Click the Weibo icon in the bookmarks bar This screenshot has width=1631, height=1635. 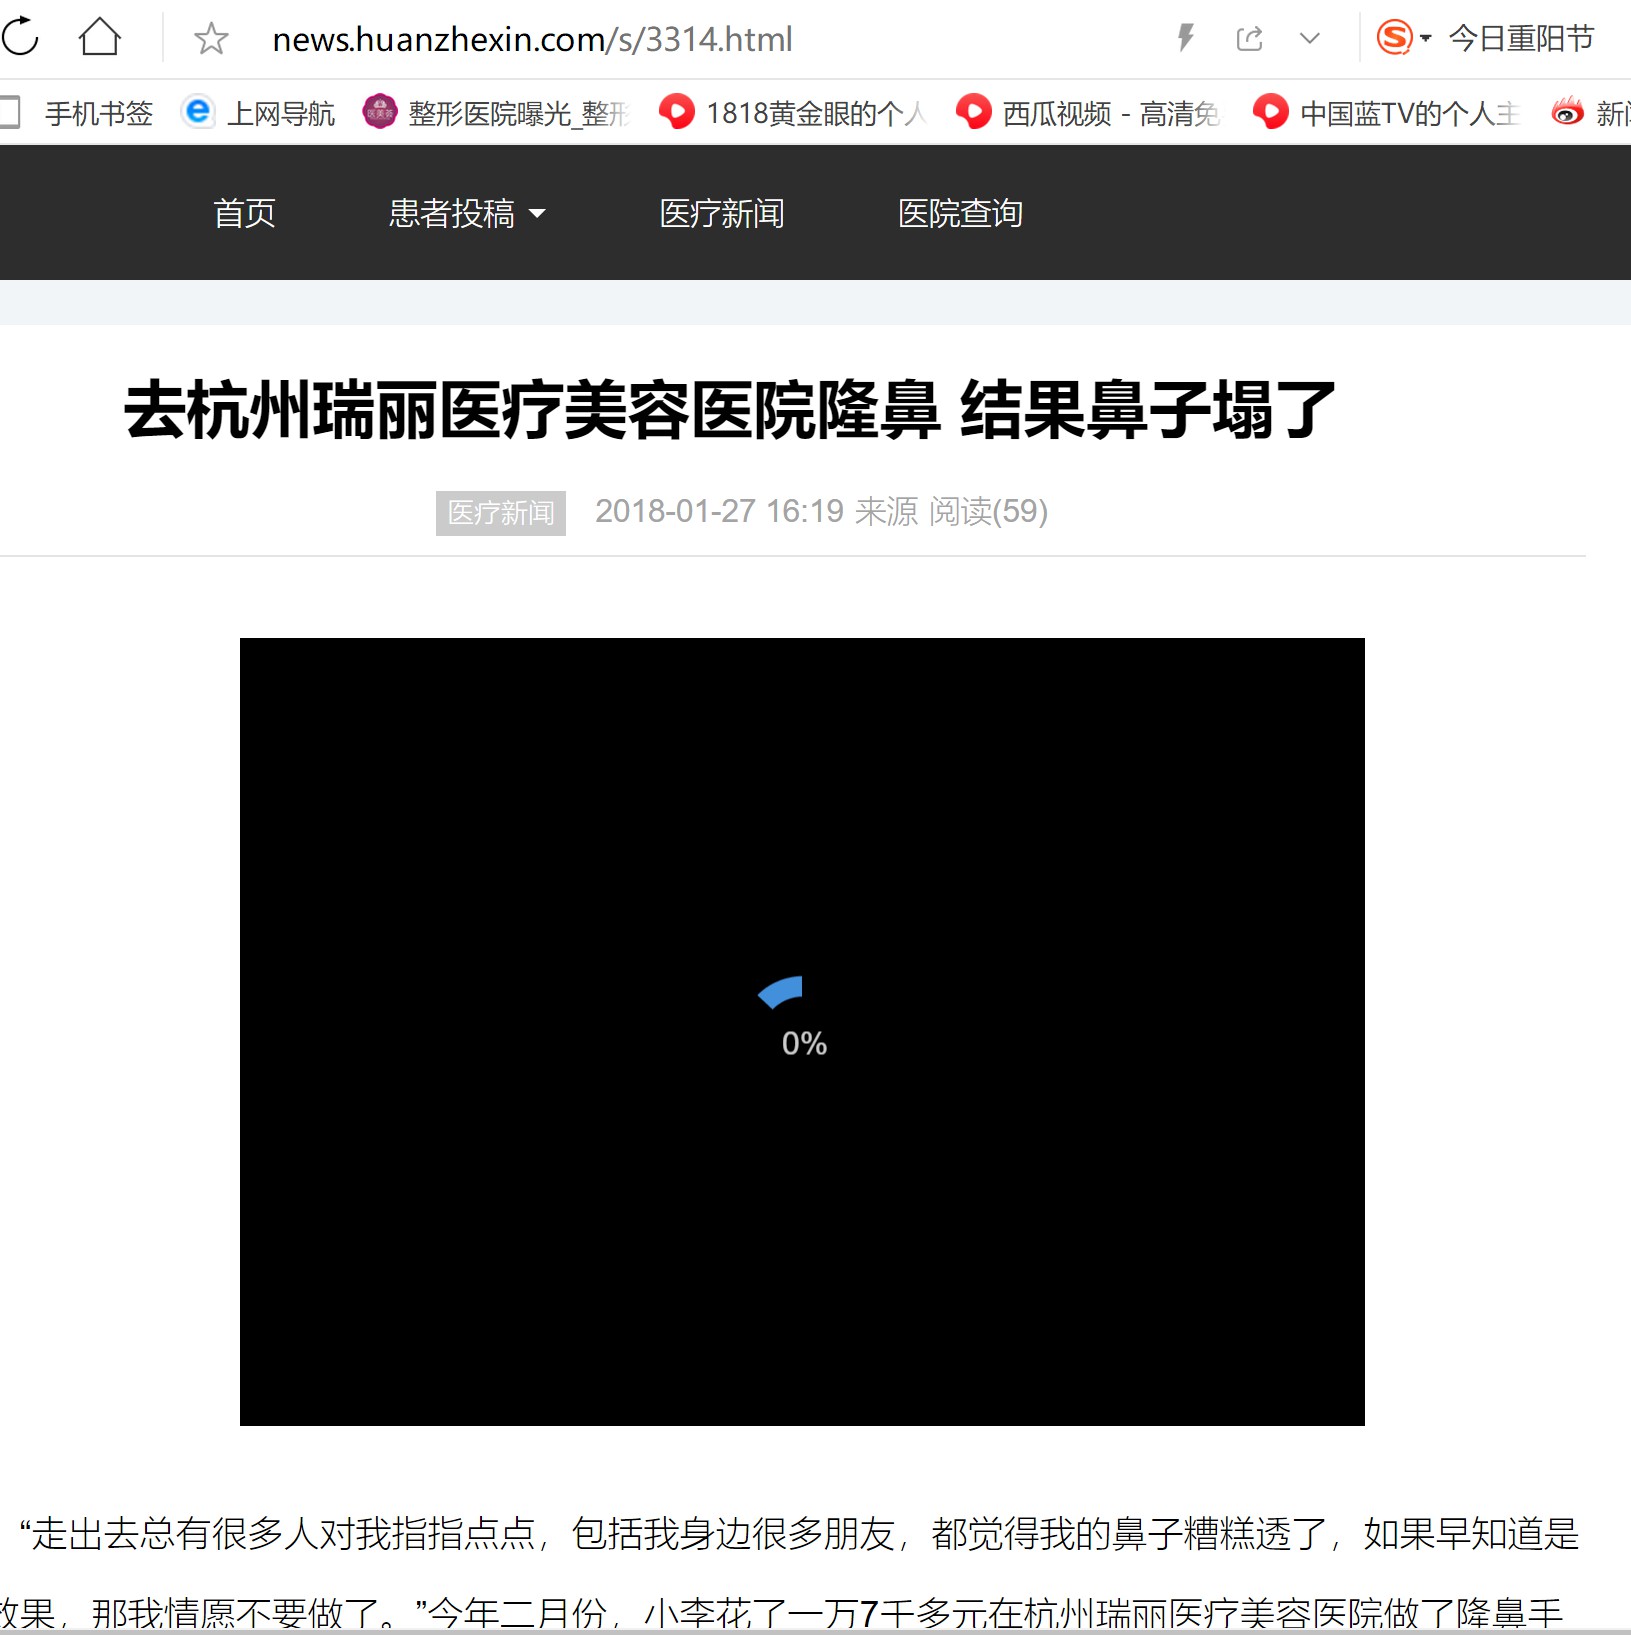pyautogui.click(x=1567, y=112)
